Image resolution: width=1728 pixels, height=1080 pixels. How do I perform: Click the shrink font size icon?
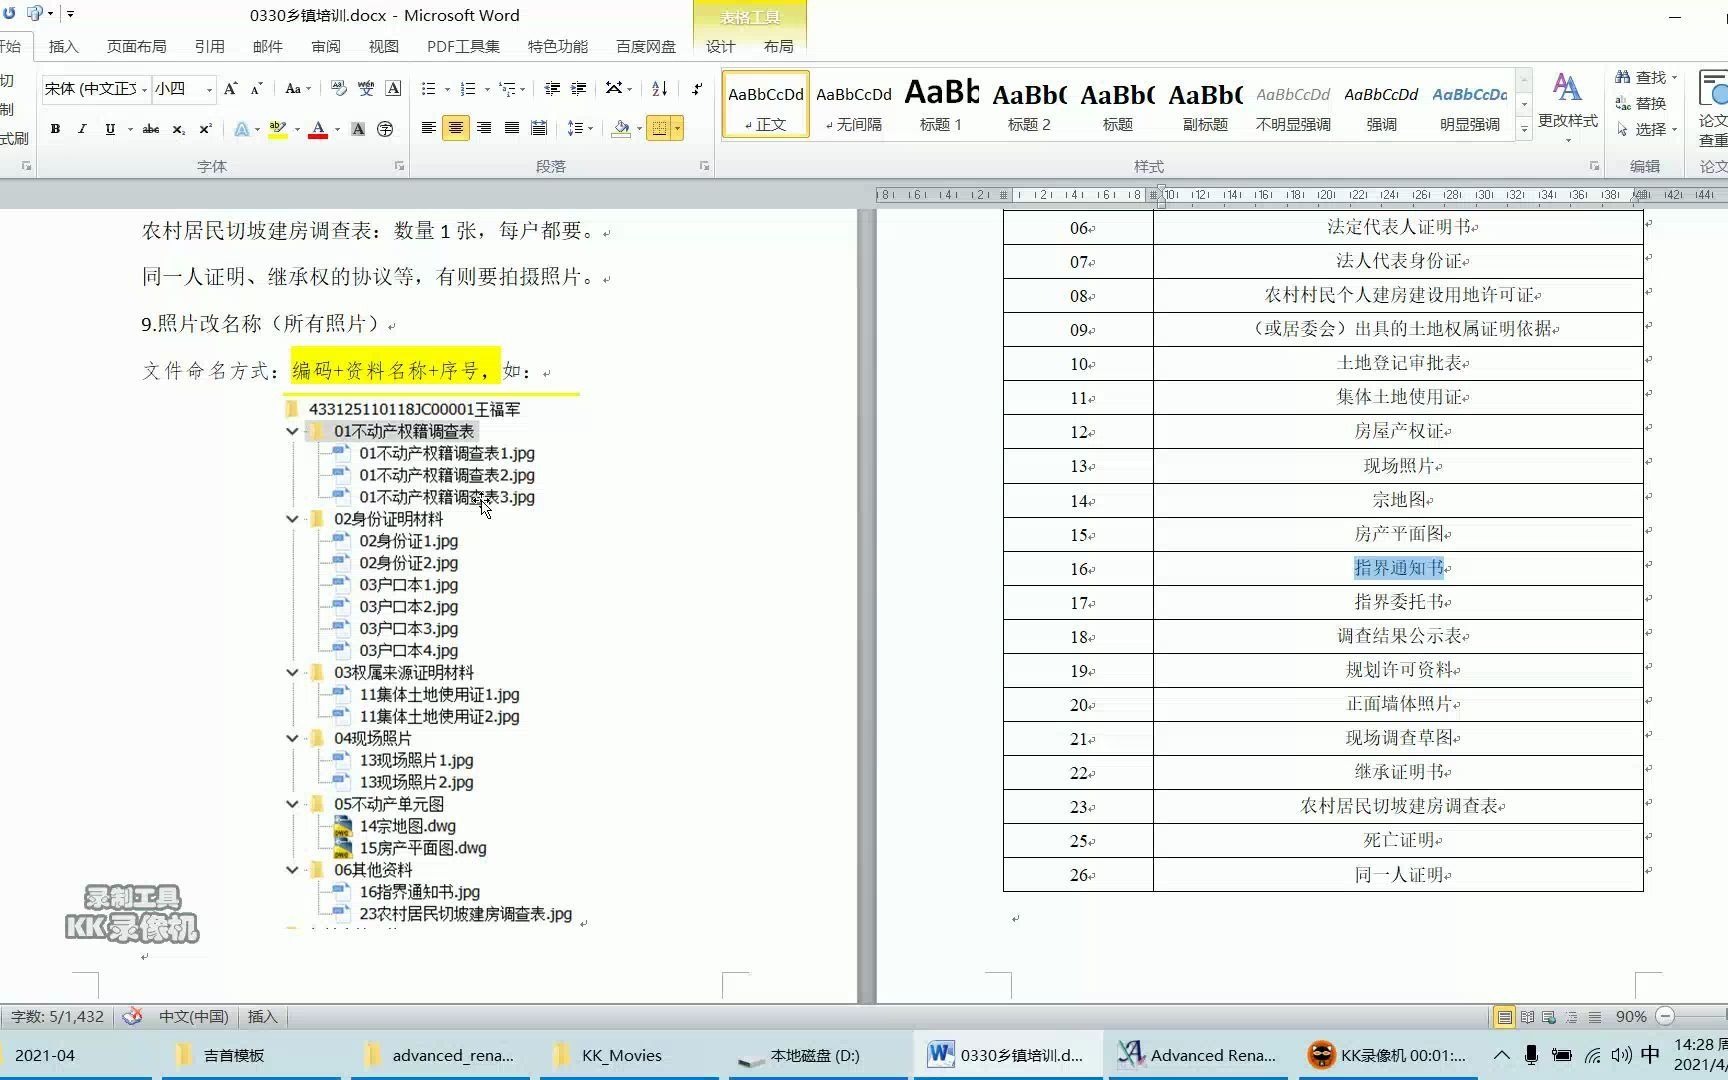tap(256, 89)
